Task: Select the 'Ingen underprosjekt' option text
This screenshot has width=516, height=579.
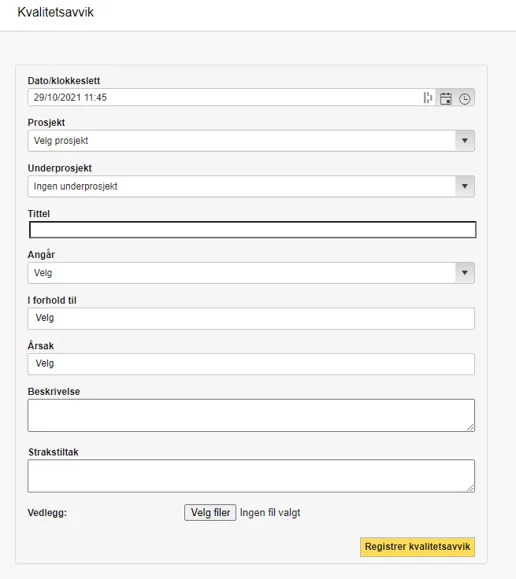Action: [75, 186]
